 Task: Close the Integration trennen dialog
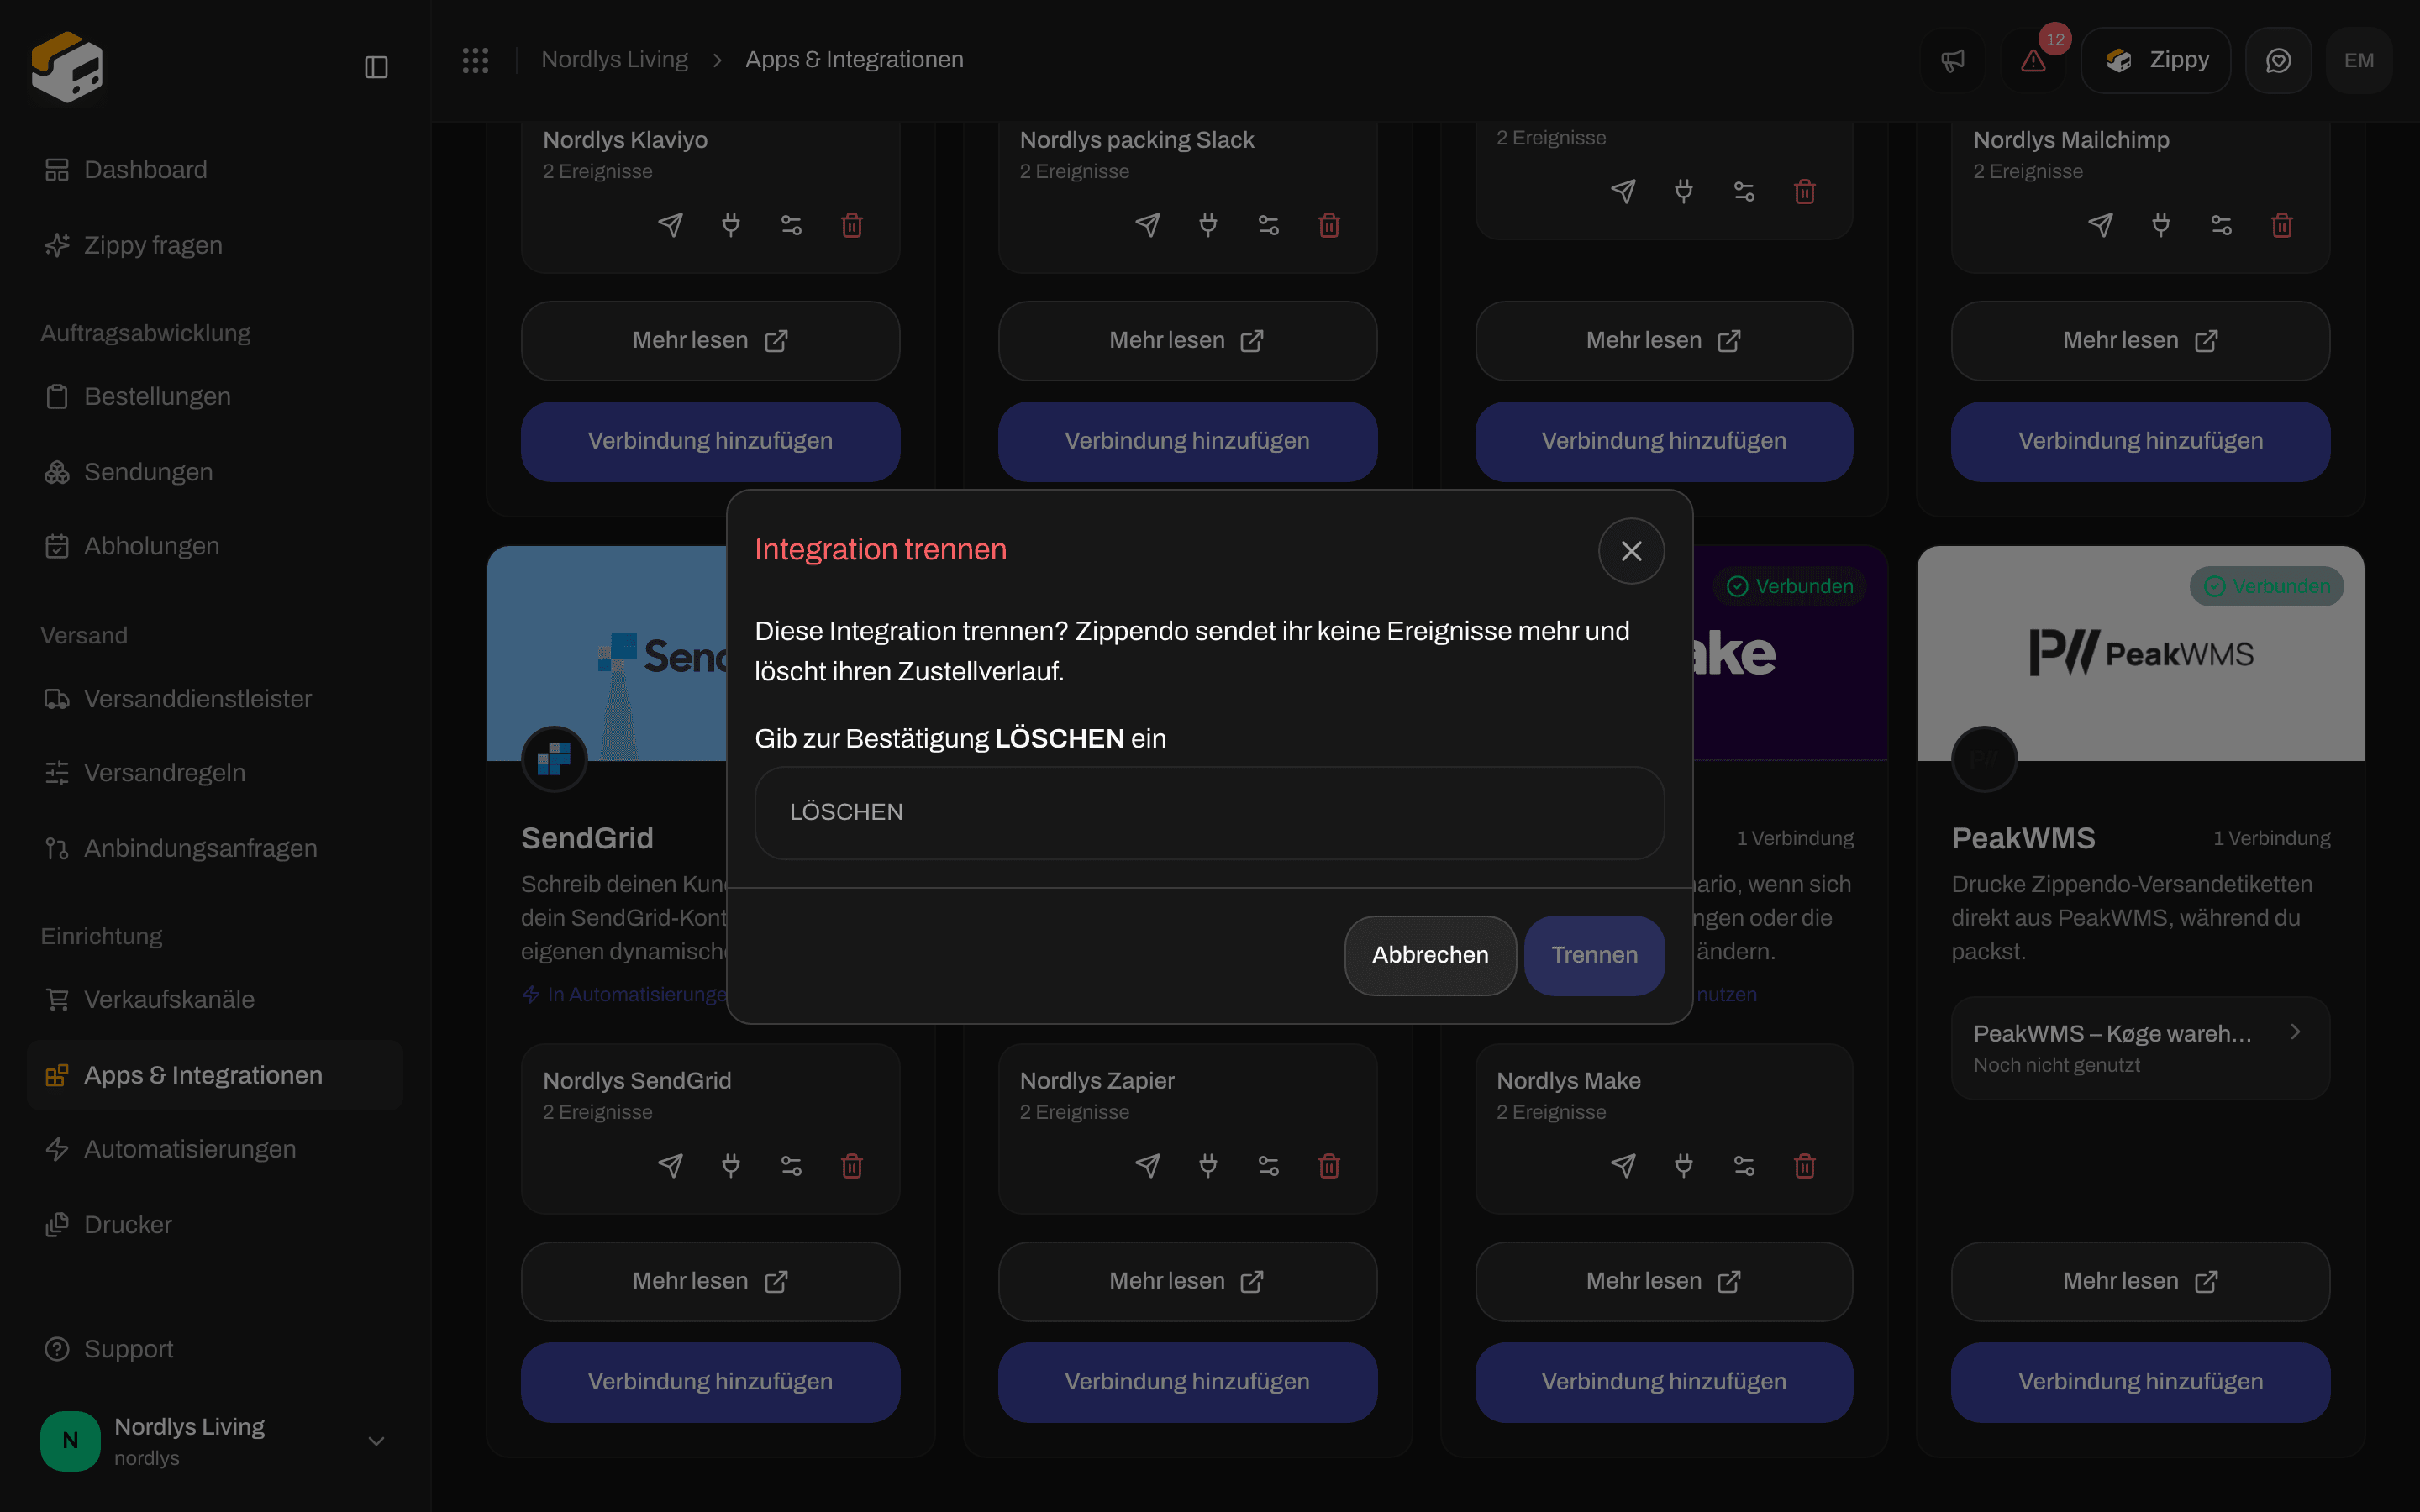point(1631,551)
